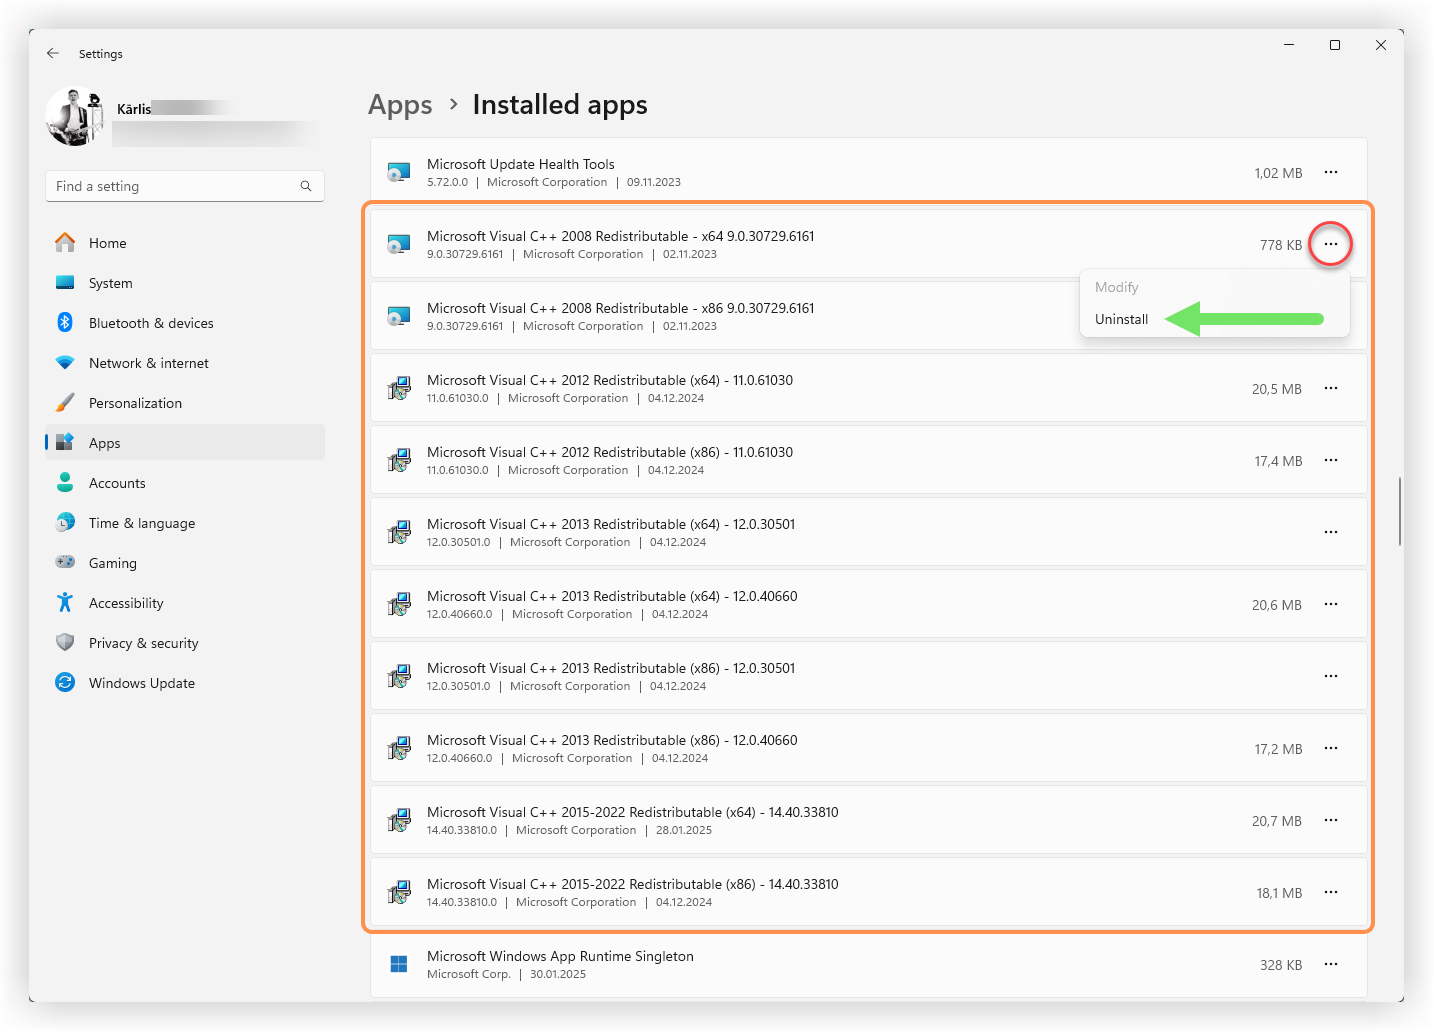Open options for Visual C++ 2012 x86
The width and height of the screenshot is (1434, 1032).
coord(1331,460)
